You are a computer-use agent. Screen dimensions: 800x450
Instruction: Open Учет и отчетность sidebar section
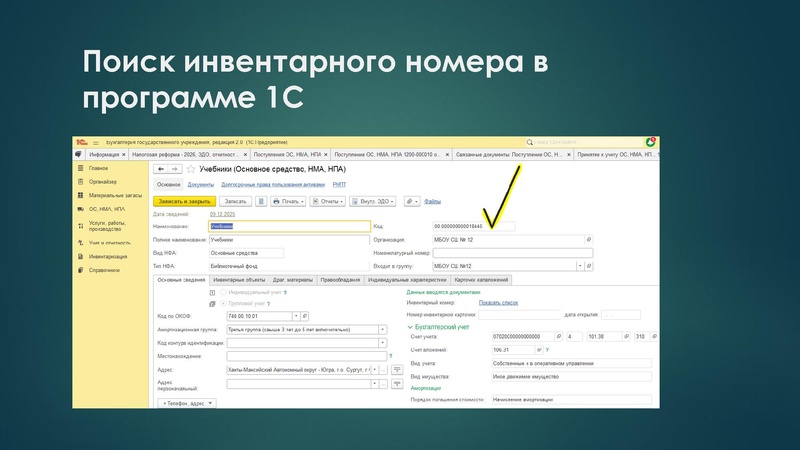point(110,243)
